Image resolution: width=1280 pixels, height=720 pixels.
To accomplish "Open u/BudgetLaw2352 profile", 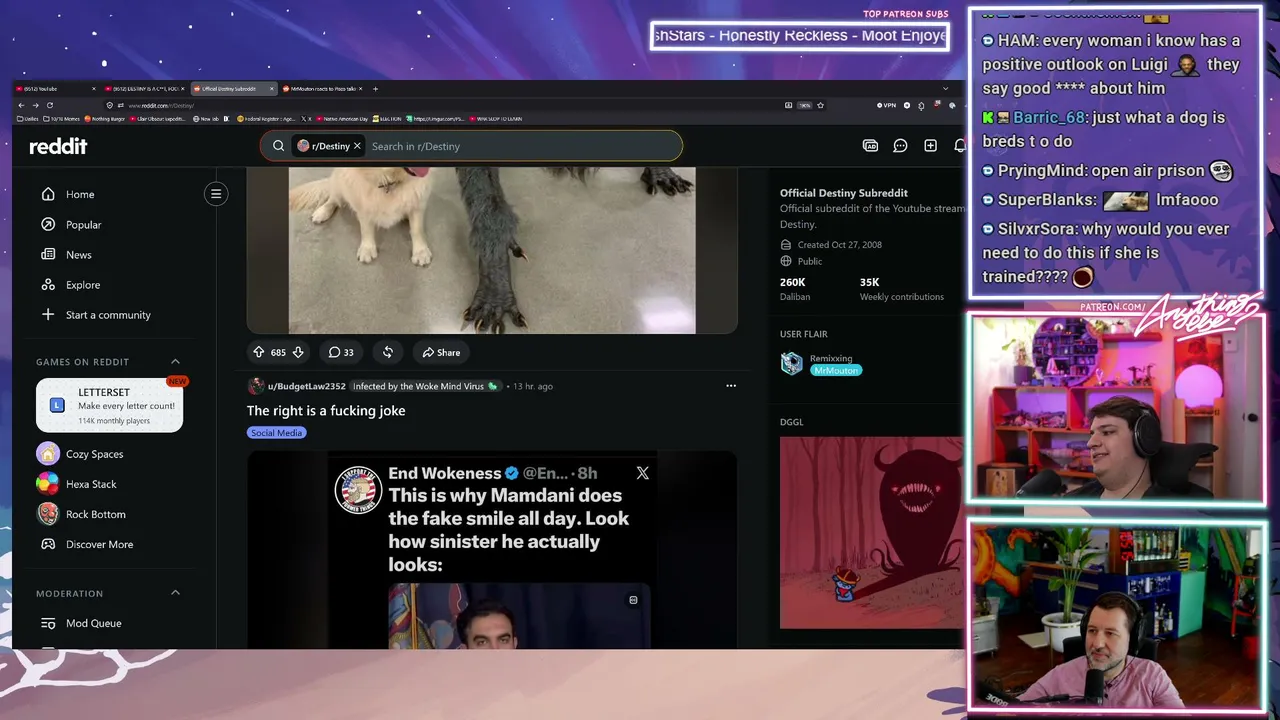I will (307, 386).
